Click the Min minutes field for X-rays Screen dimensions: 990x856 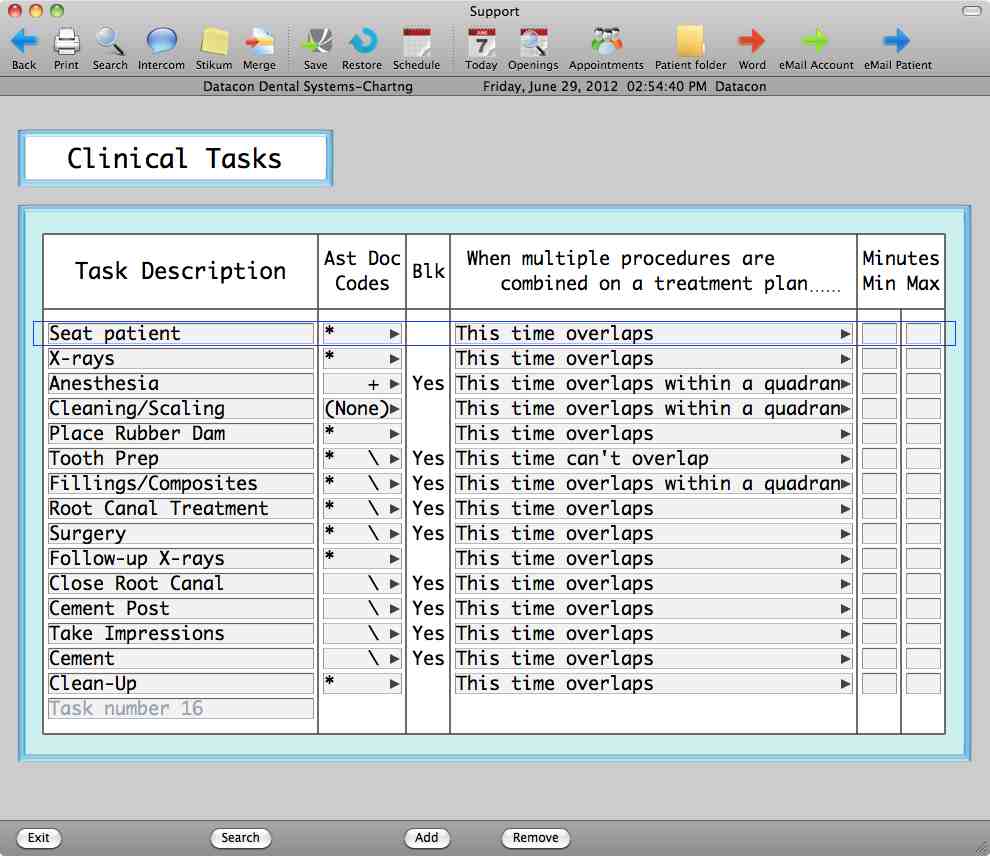(x=879, y=359)
